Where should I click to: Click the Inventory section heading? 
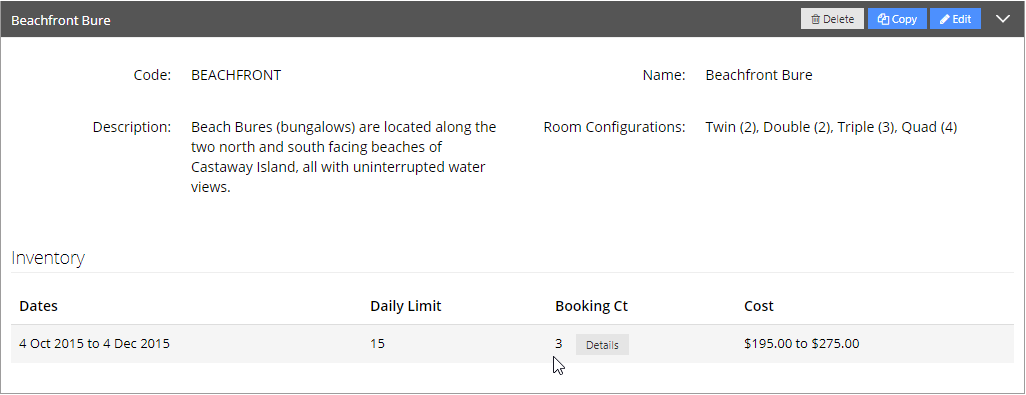48,258
